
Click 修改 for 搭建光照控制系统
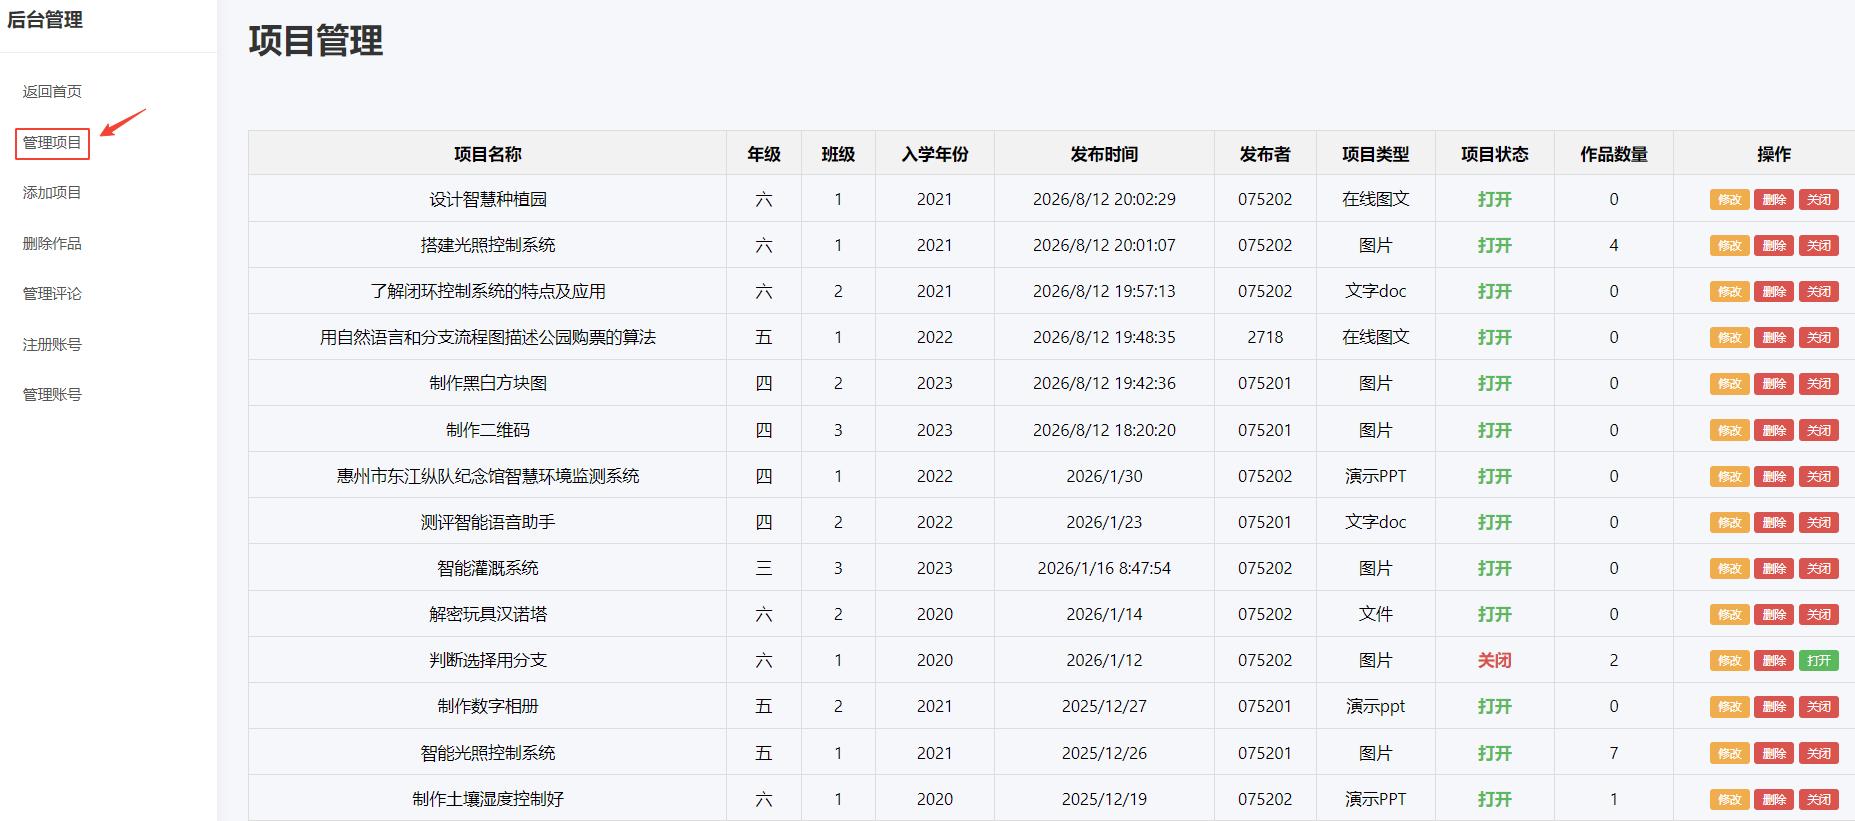pyautogui.click(x=1729, y=245)
